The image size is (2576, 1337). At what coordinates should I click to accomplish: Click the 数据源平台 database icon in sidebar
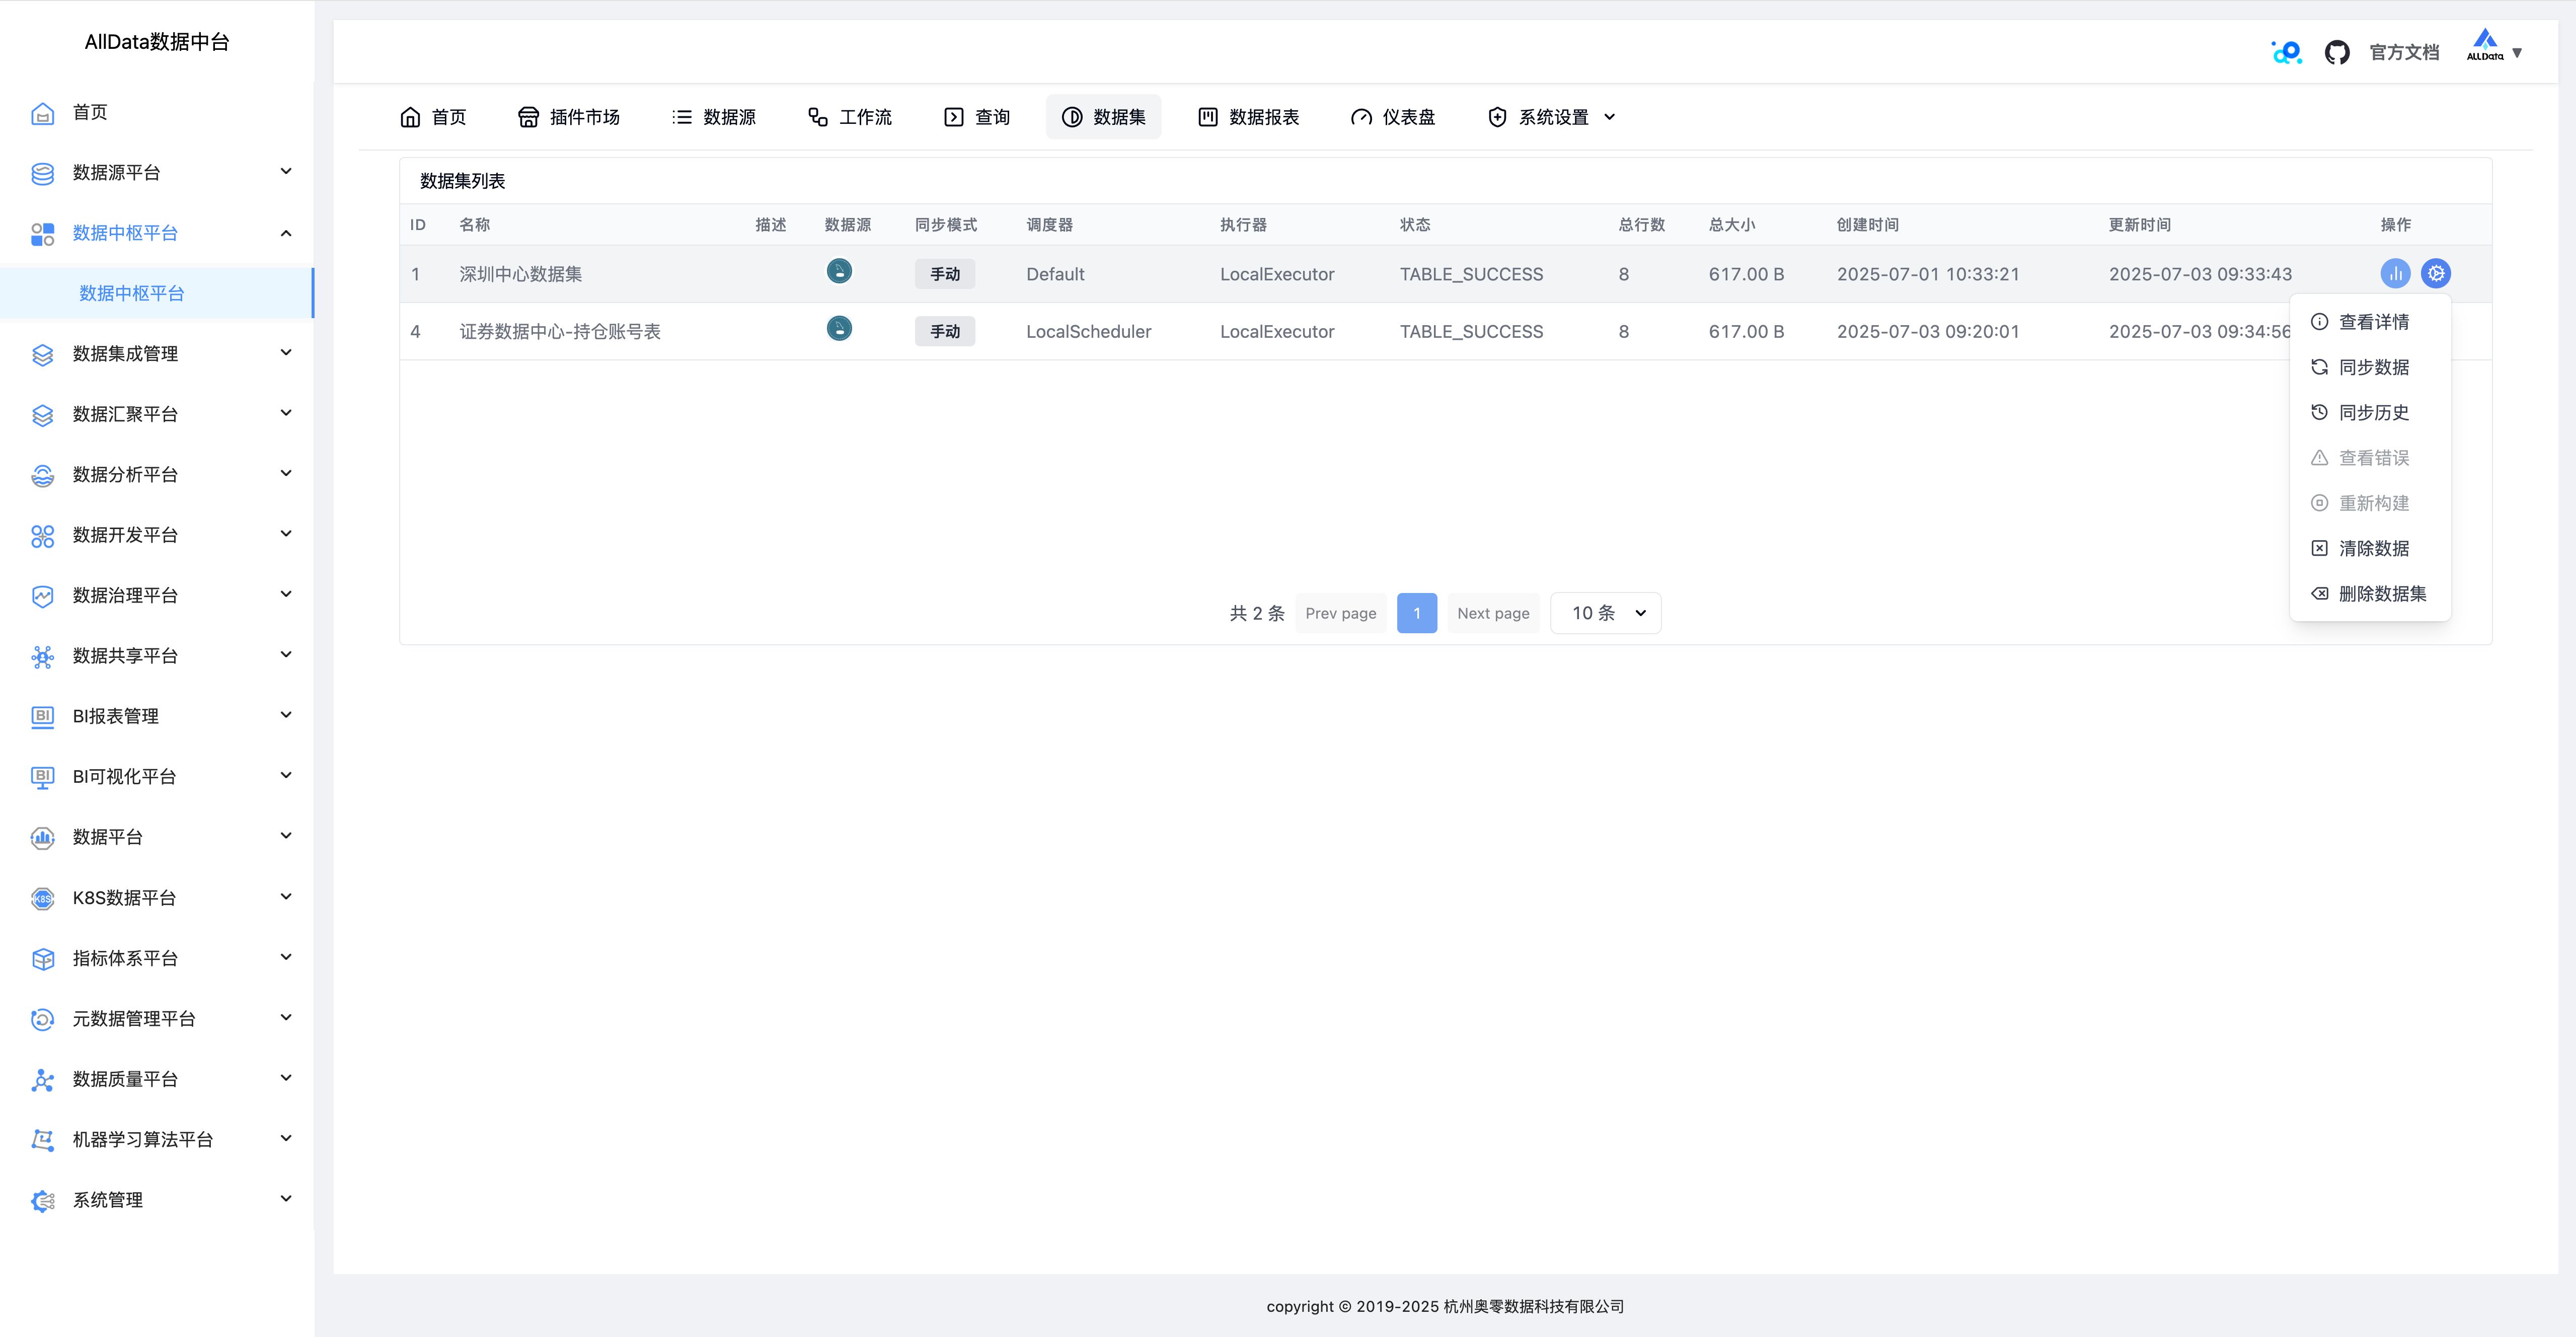tap(42, 173)
